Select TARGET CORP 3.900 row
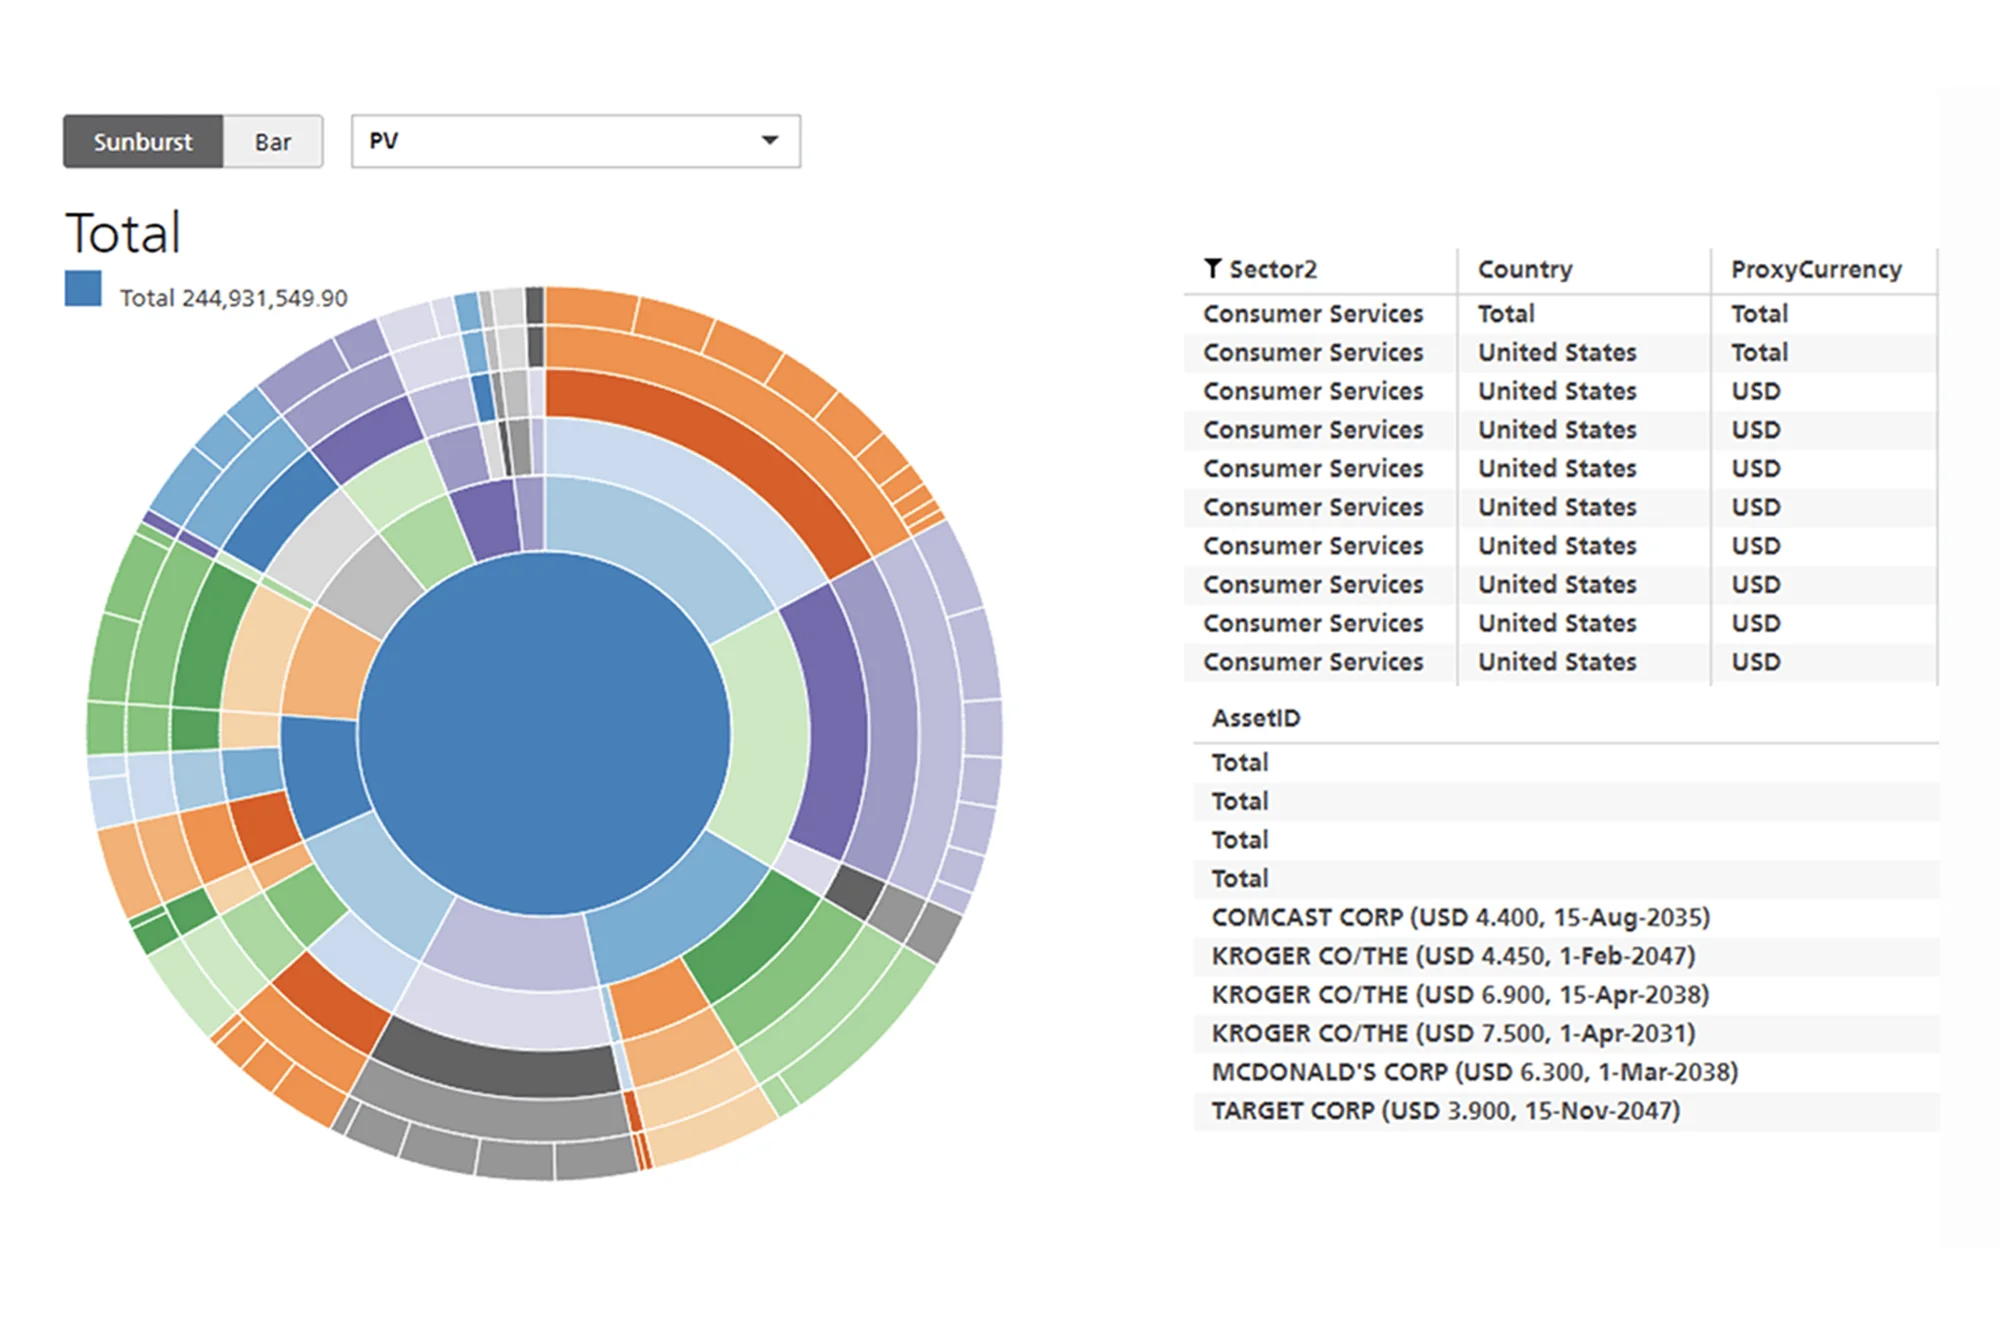 (x=1445, y=1111)
